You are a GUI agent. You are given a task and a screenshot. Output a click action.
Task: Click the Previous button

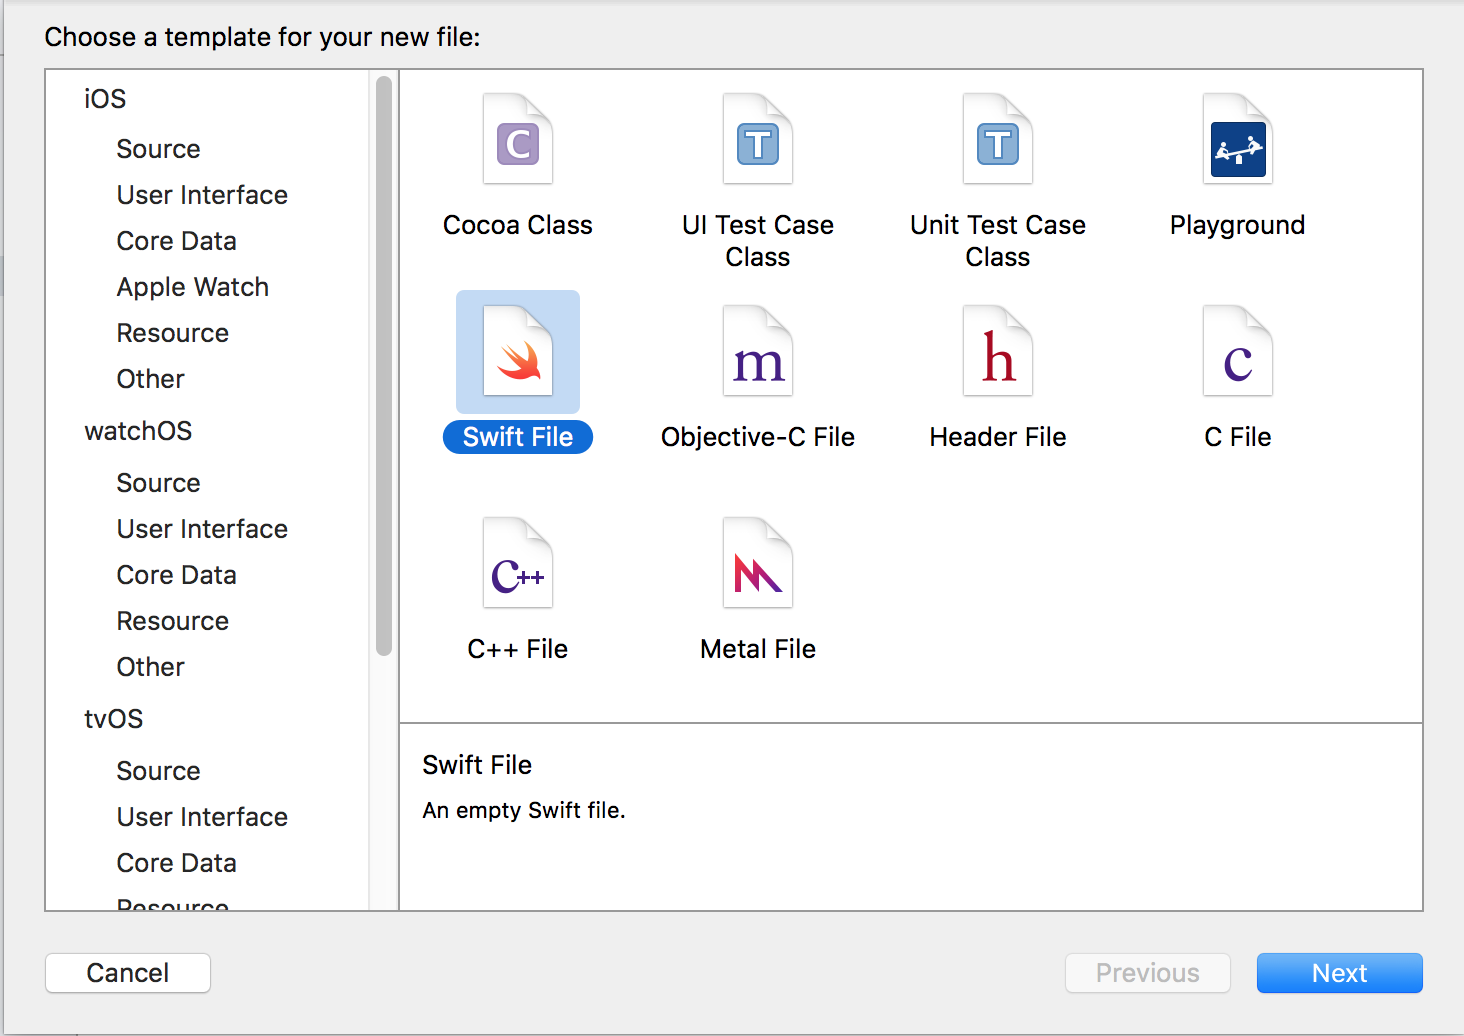tap(1147, 973)
